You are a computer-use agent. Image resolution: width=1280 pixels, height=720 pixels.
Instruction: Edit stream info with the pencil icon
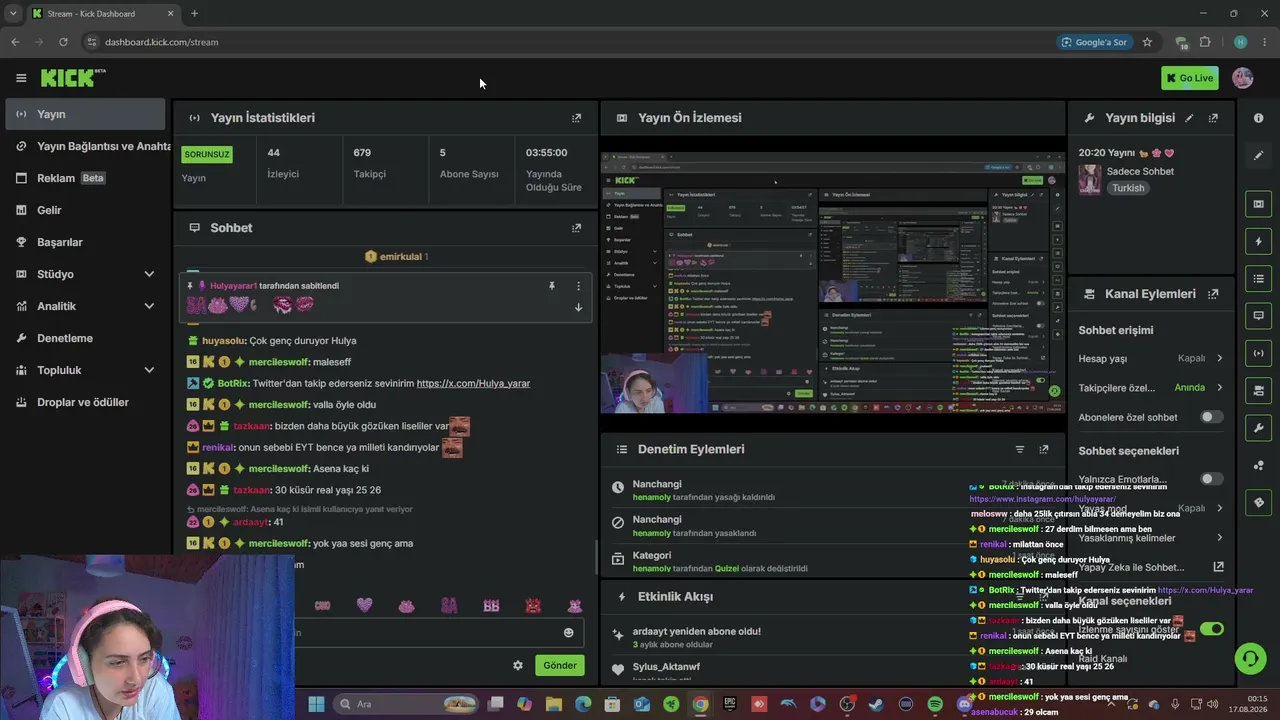pyautogui.click(x=1189, y=118)
